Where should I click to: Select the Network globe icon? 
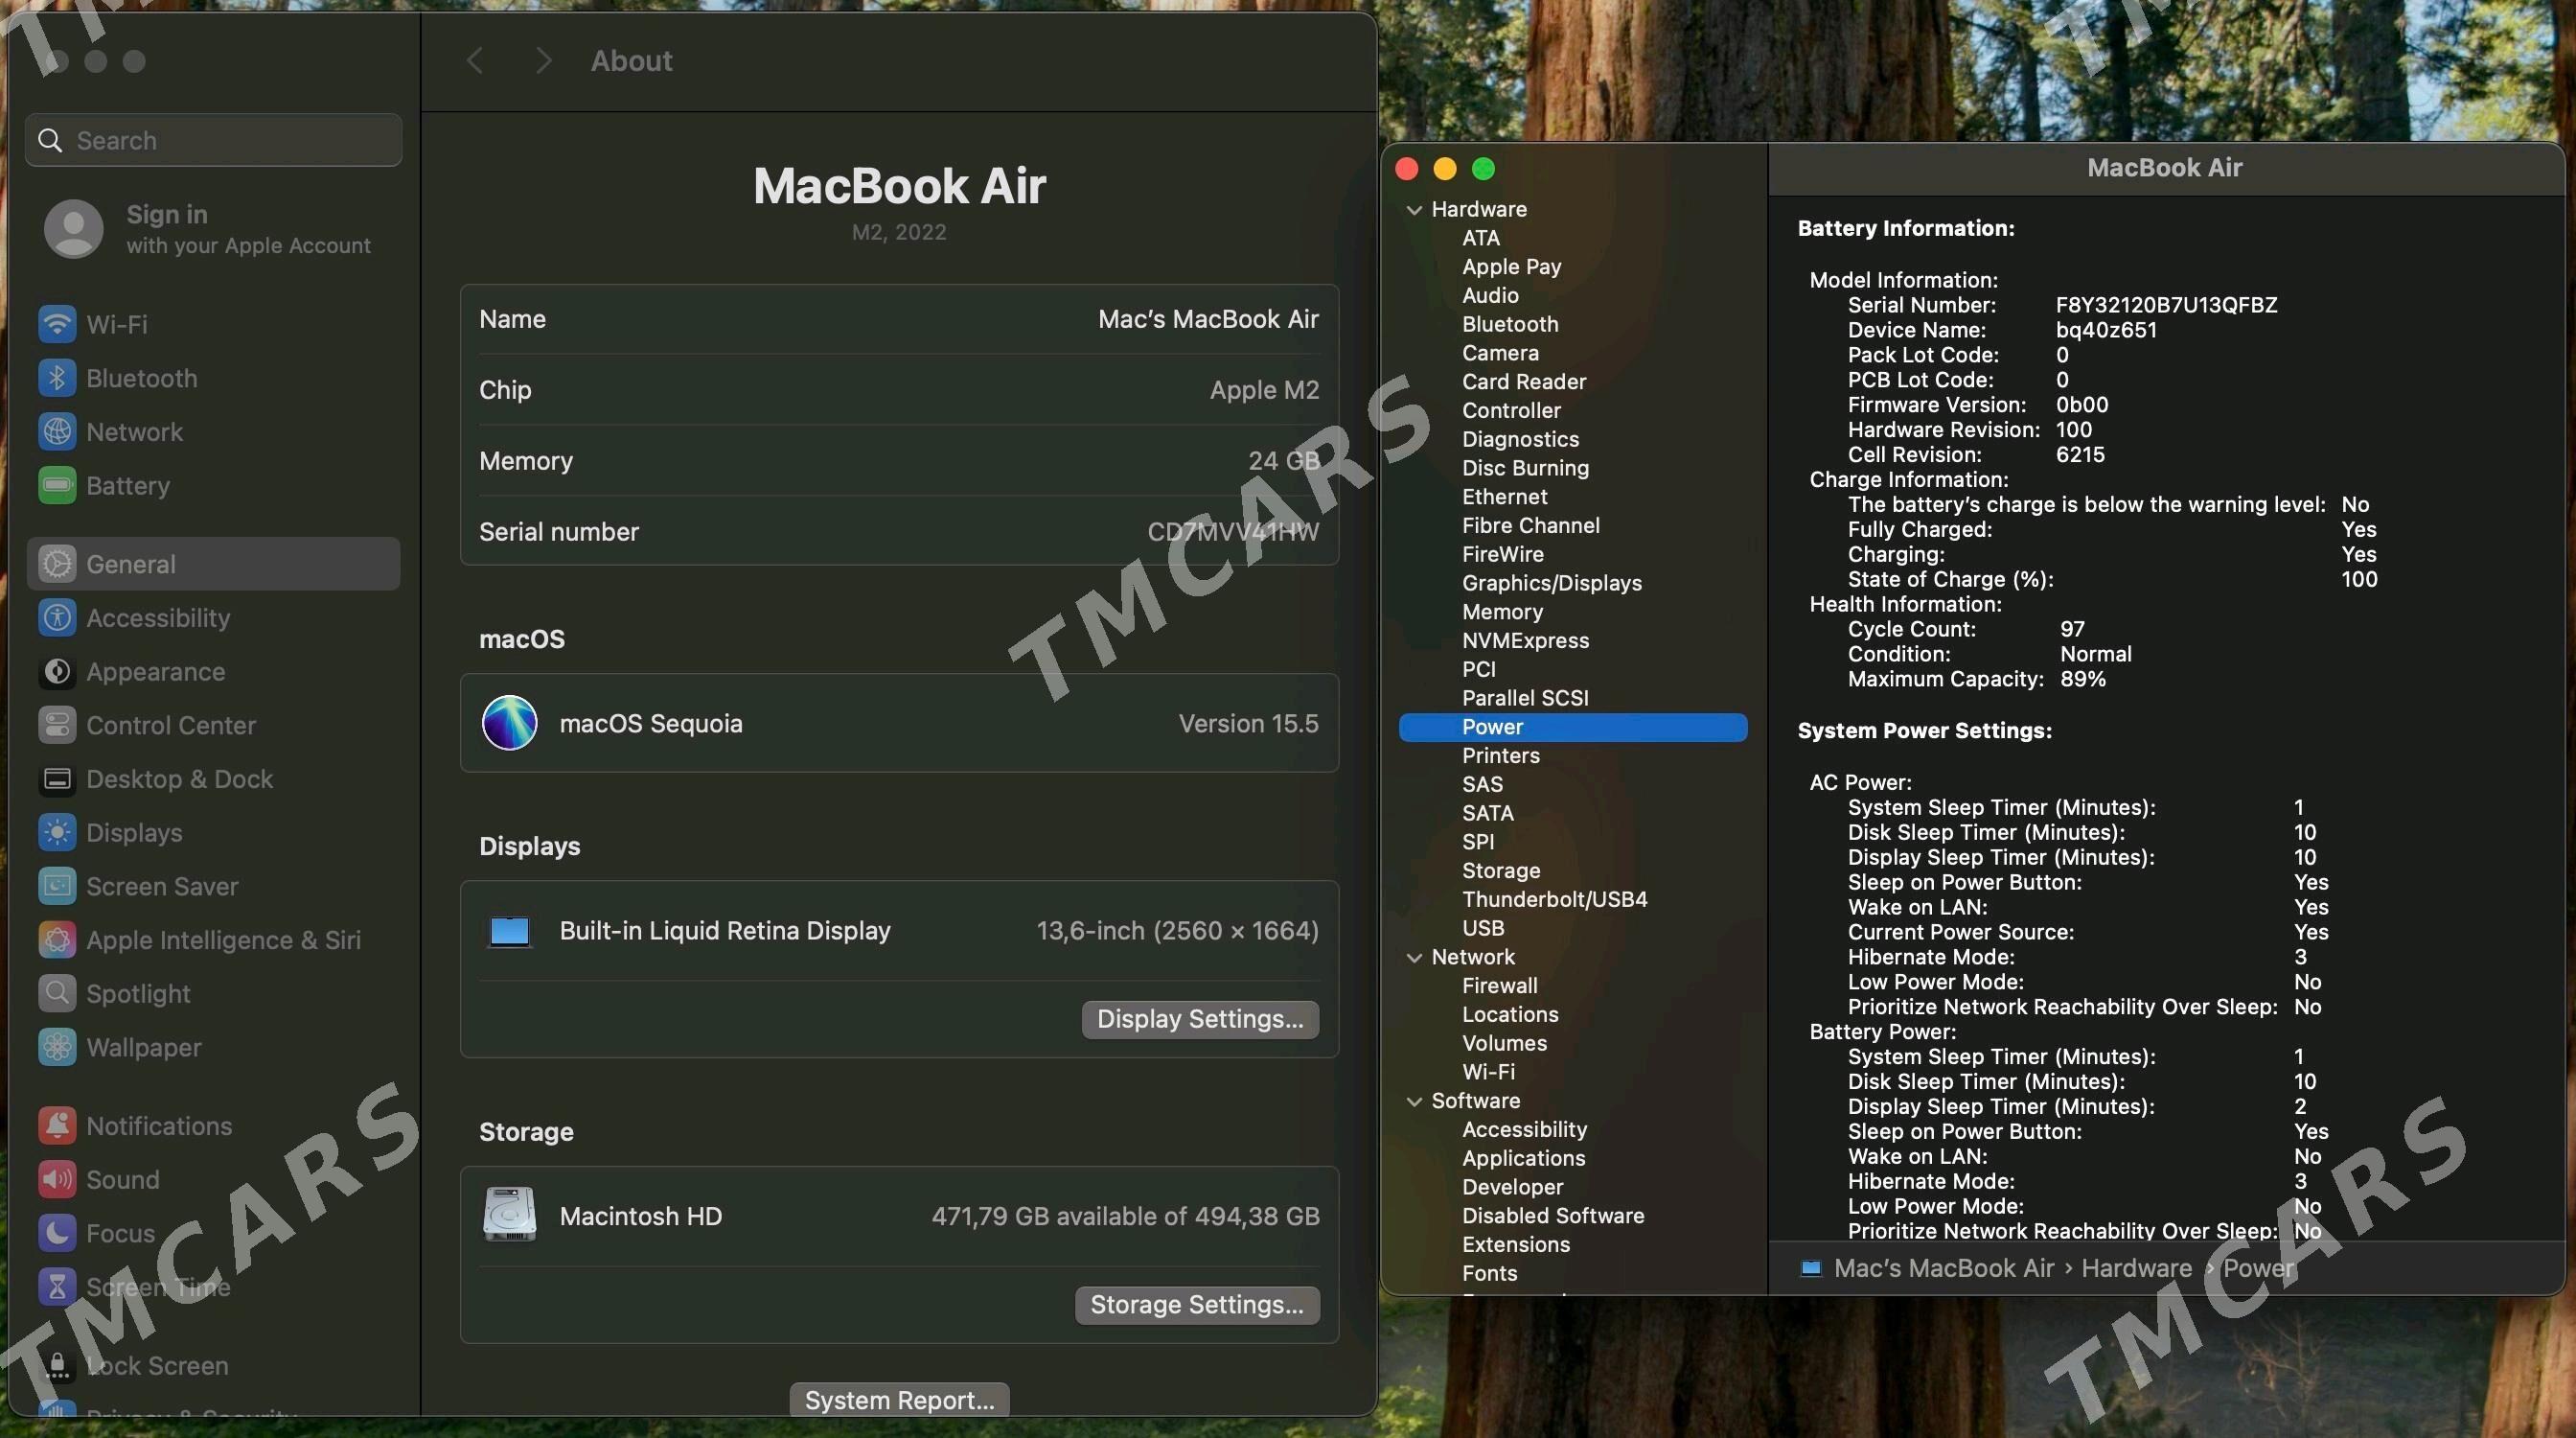click(x=57, y=432)
